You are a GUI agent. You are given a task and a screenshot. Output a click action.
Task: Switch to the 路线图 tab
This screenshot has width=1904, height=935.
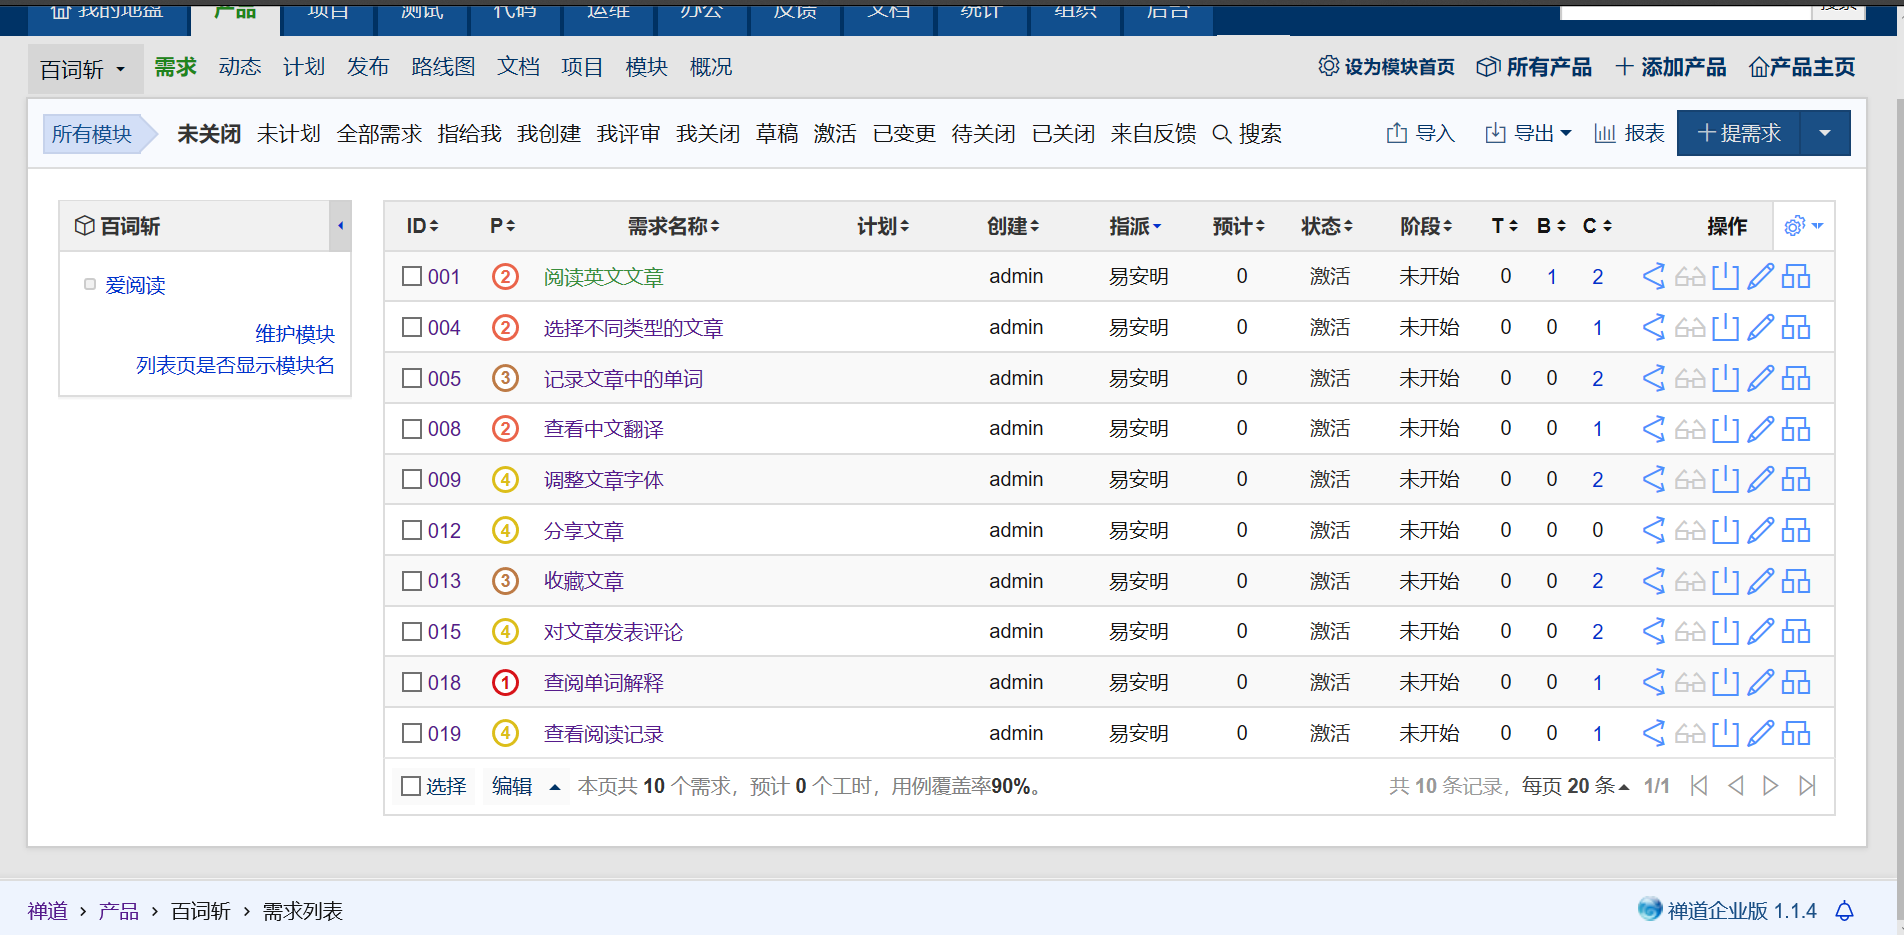click(443, 67)
